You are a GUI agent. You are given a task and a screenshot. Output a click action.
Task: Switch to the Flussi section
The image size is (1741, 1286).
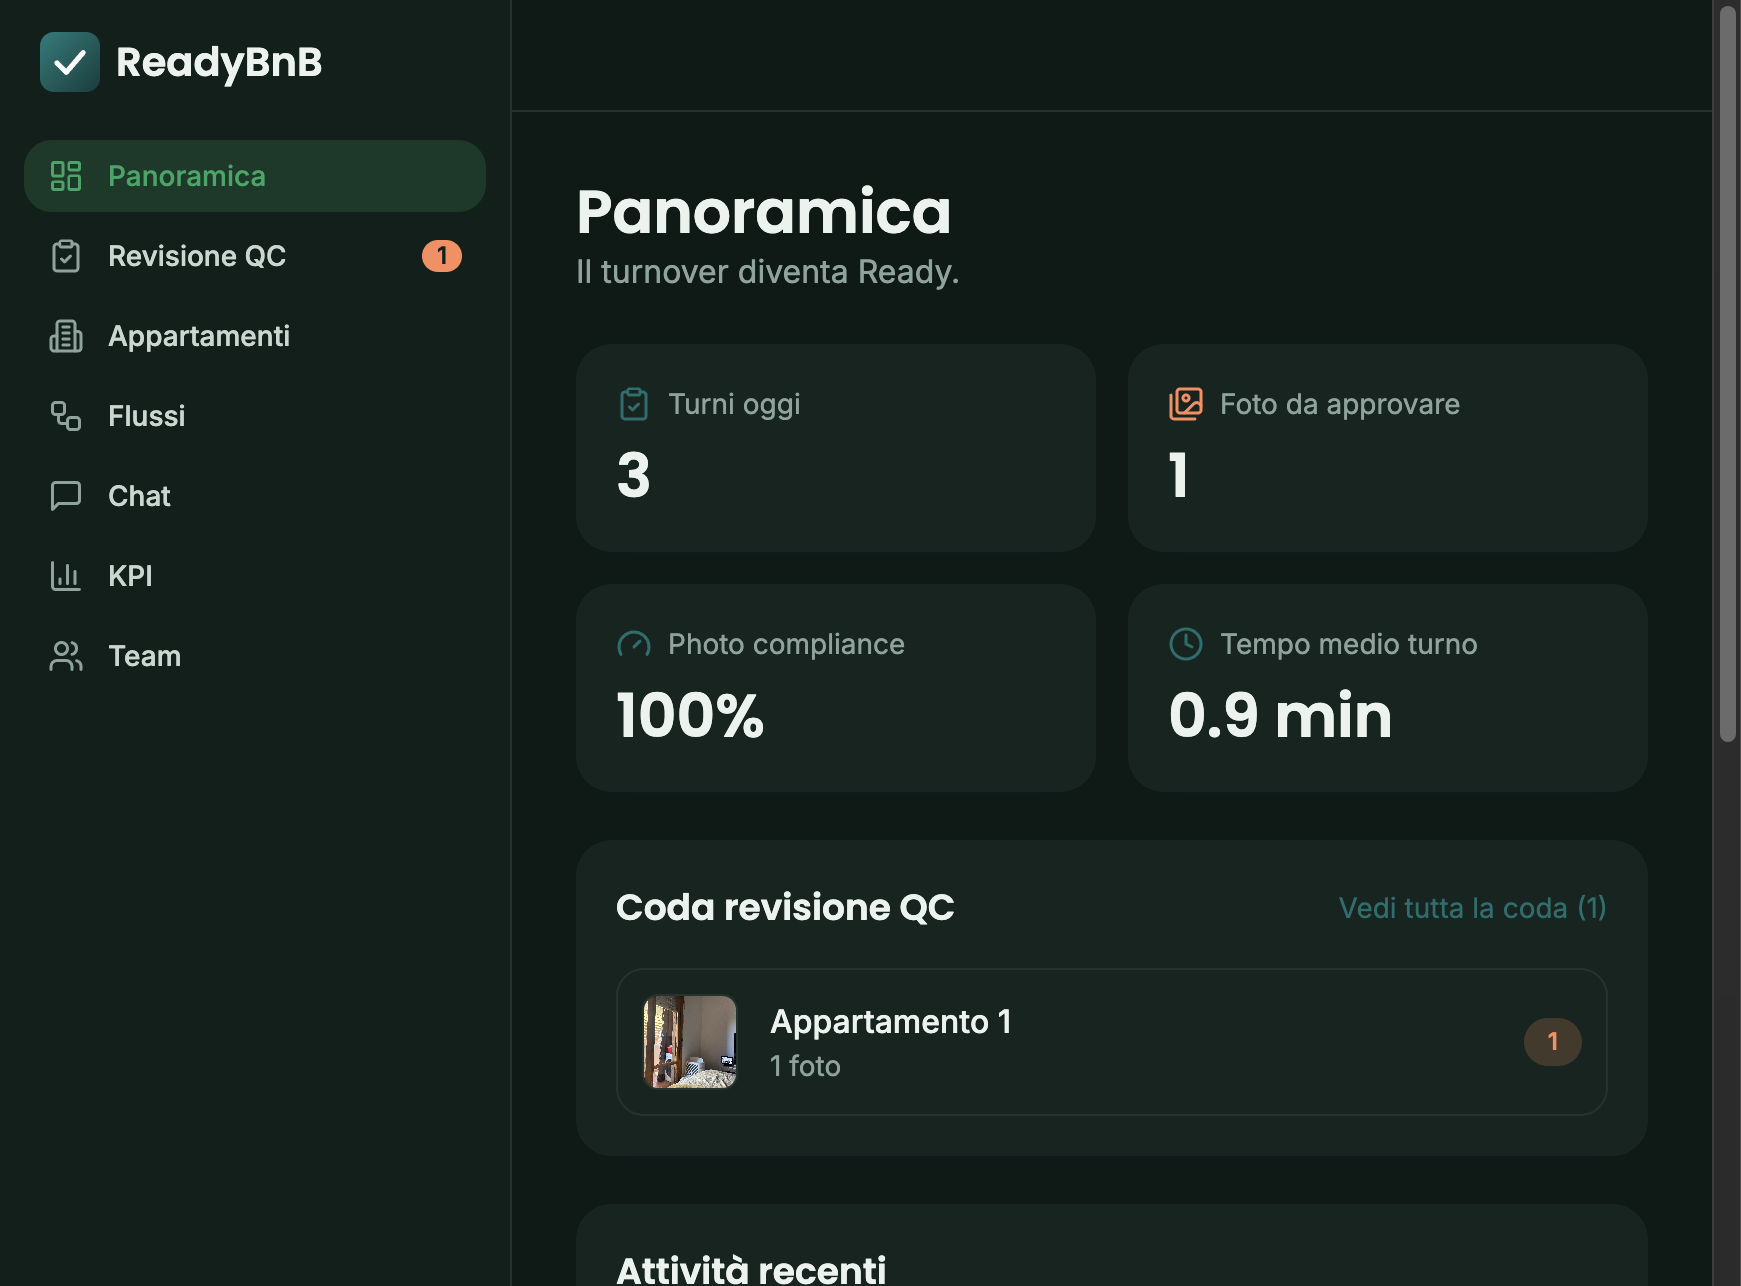coord(255,416)
